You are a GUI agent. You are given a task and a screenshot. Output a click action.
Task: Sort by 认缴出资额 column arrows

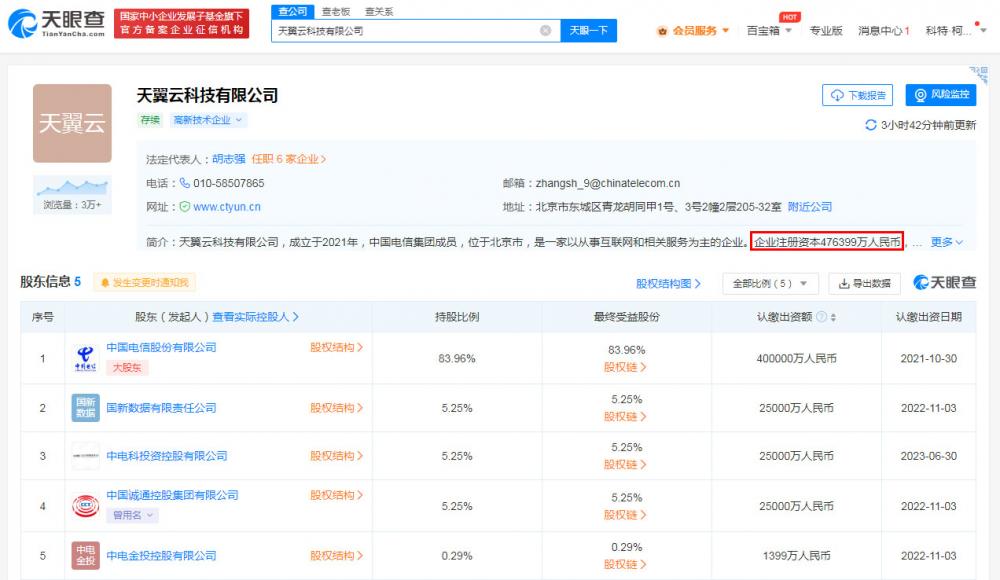pos(833,317)
